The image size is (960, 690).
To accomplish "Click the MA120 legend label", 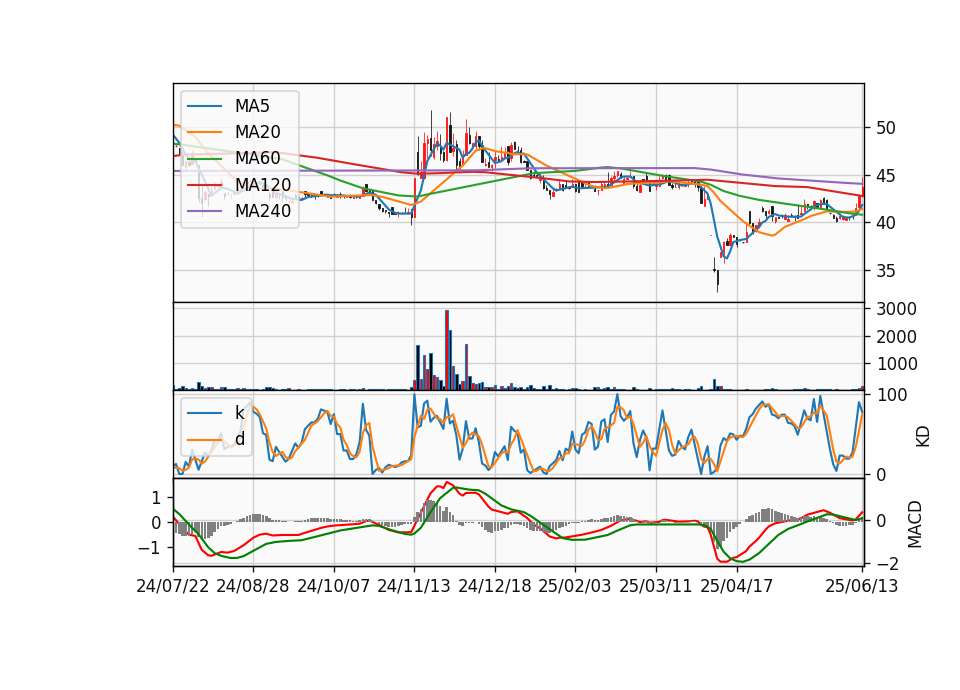I will tap(263, 184).
